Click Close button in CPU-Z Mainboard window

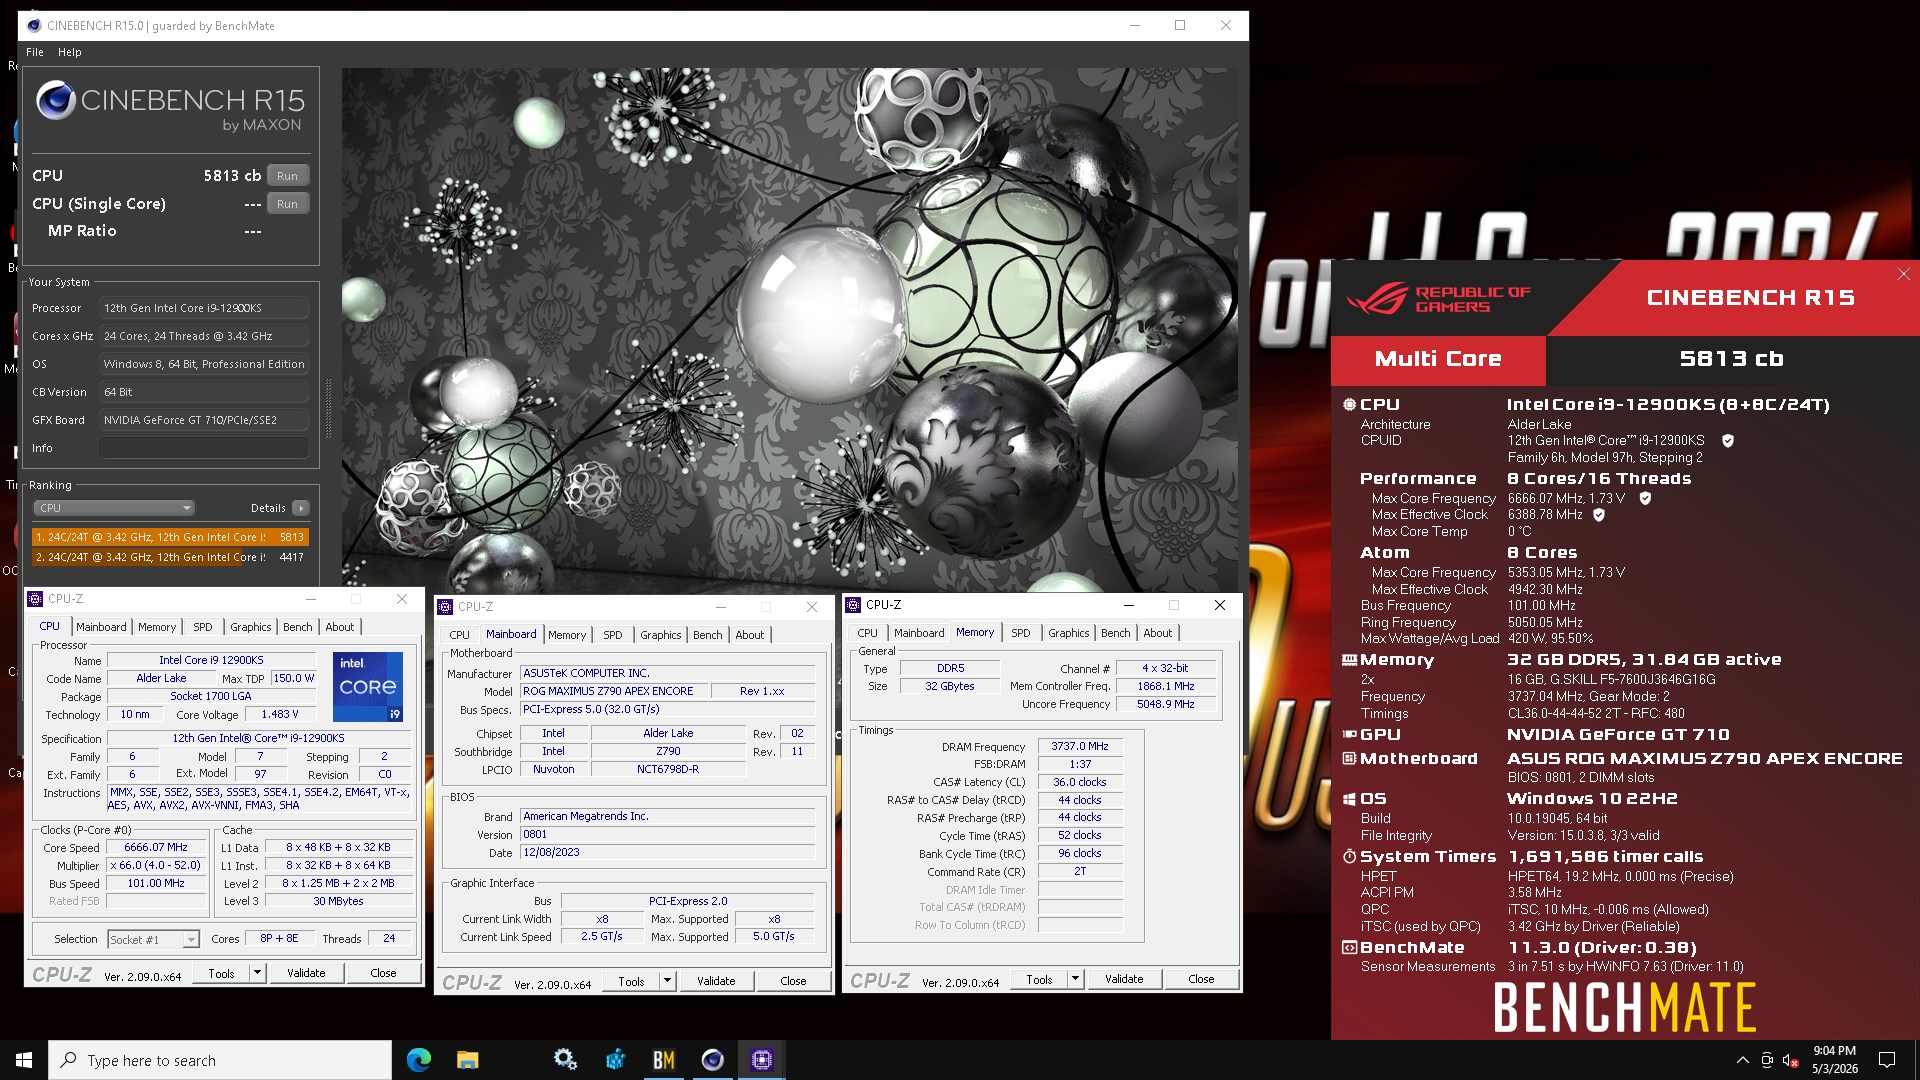pos(793,981)
